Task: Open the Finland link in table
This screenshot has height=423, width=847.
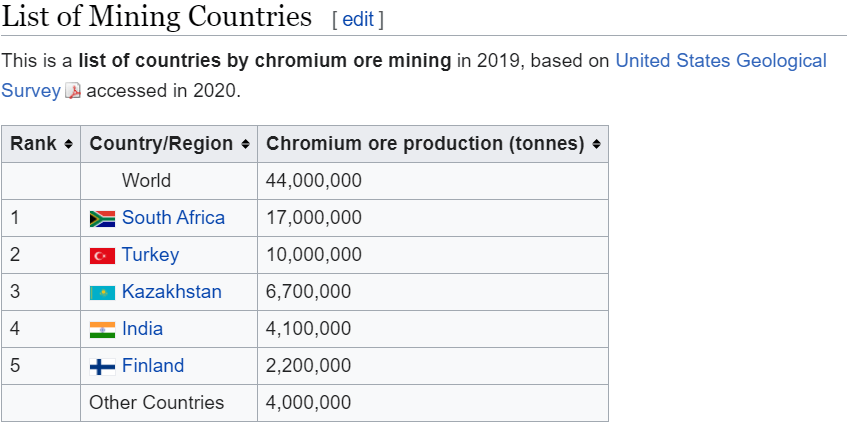Action: pos(153,366)
